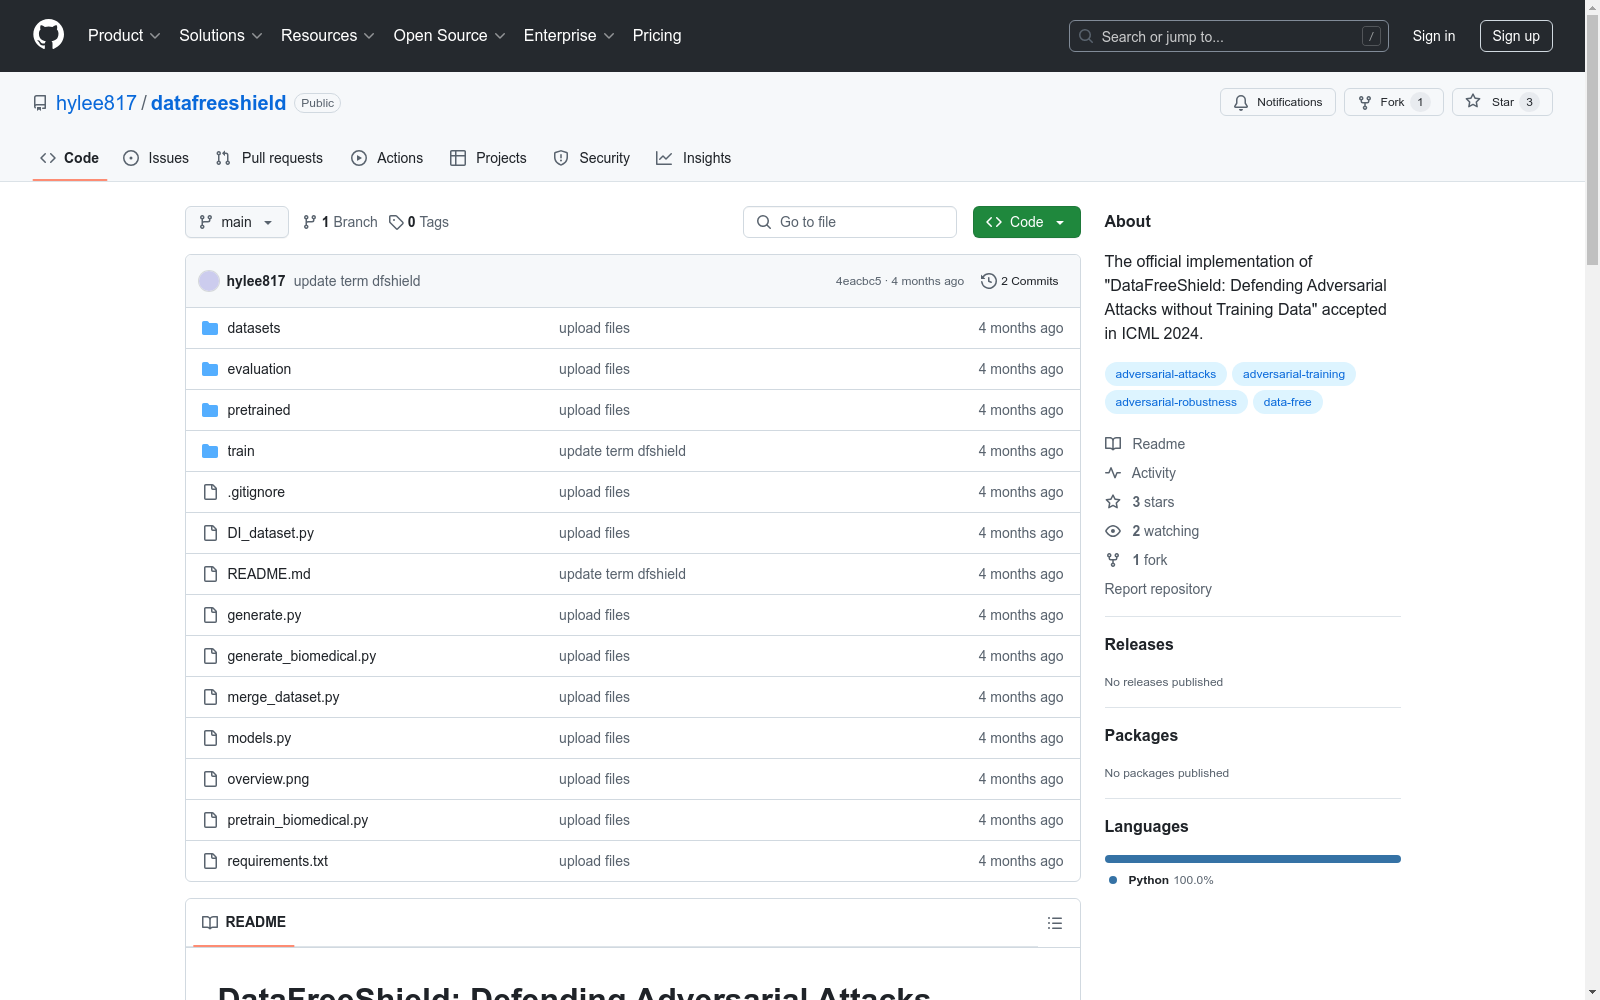
Task: Click the Go to file field
Action: coord(850,222)
